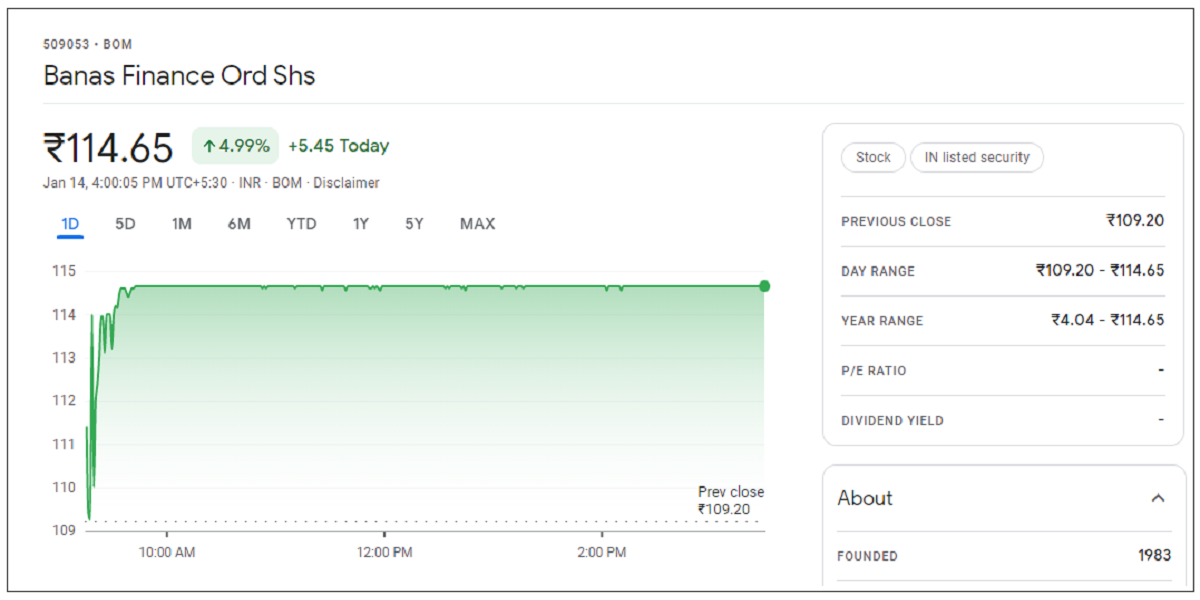Show the 1Y chart range

pos(360,224)
